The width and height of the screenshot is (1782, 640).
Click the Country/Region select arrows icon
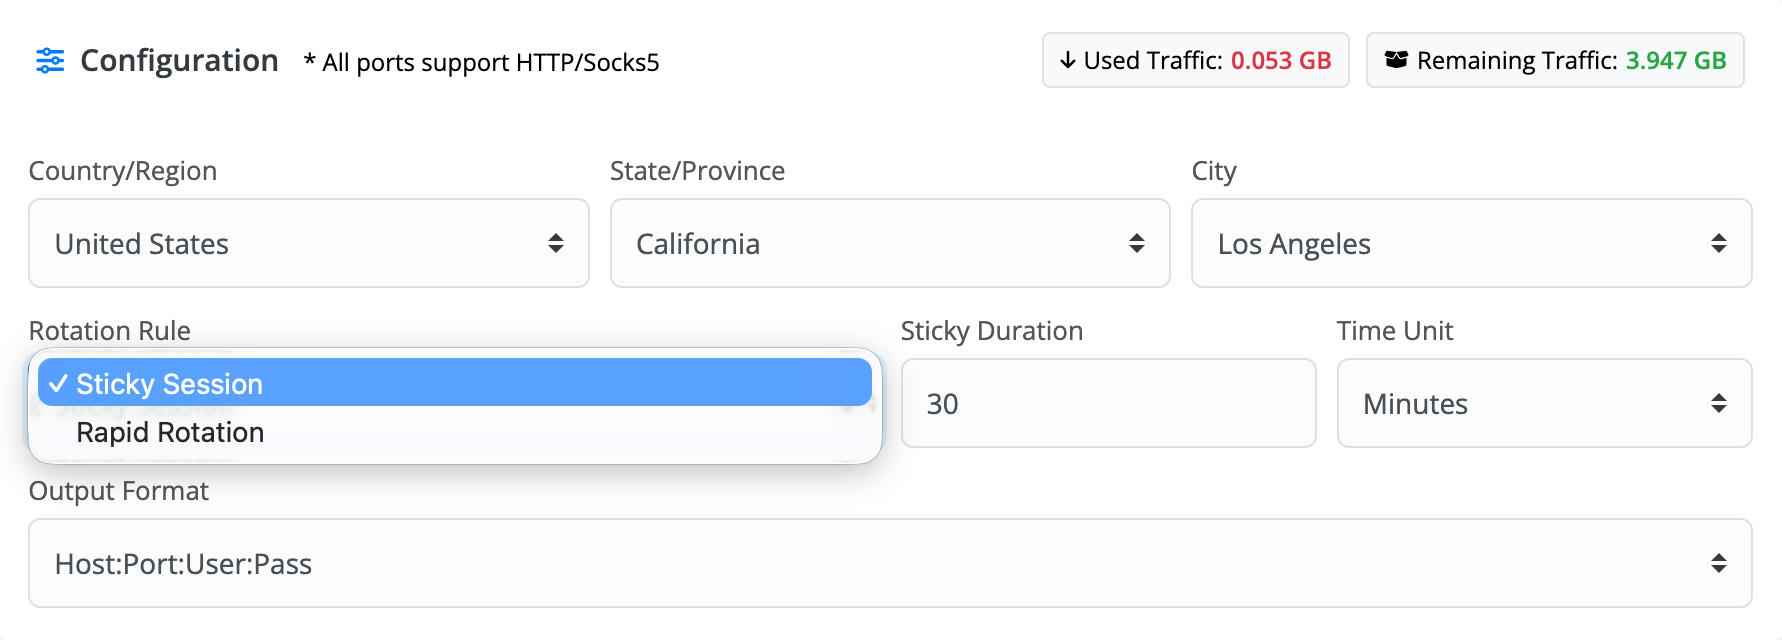pyautogui.click(x=556, y=243)
